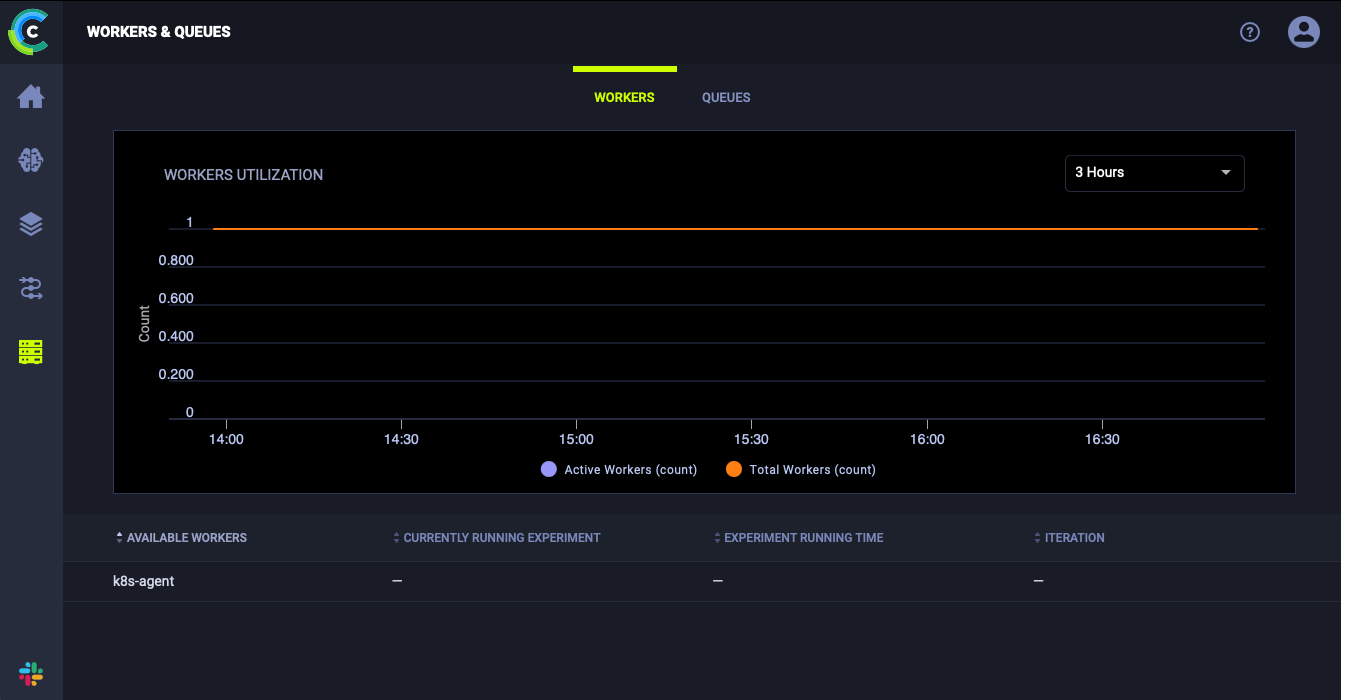Select the k8s-agent worker row
Viewport: 1349px width, 700px height.
coord(144,581)
